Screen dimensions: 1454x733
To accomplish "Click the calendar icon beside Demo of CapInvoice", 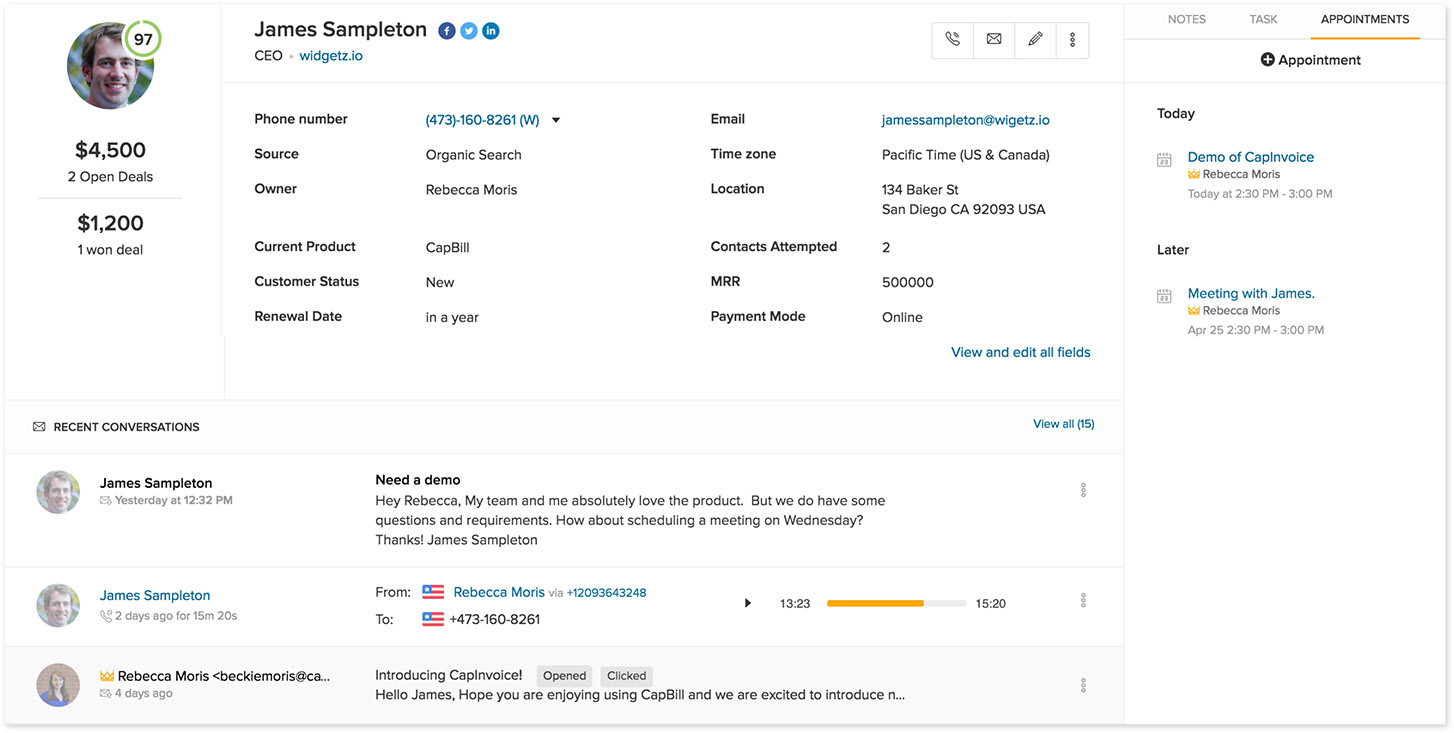I will tap(1163, 159).
